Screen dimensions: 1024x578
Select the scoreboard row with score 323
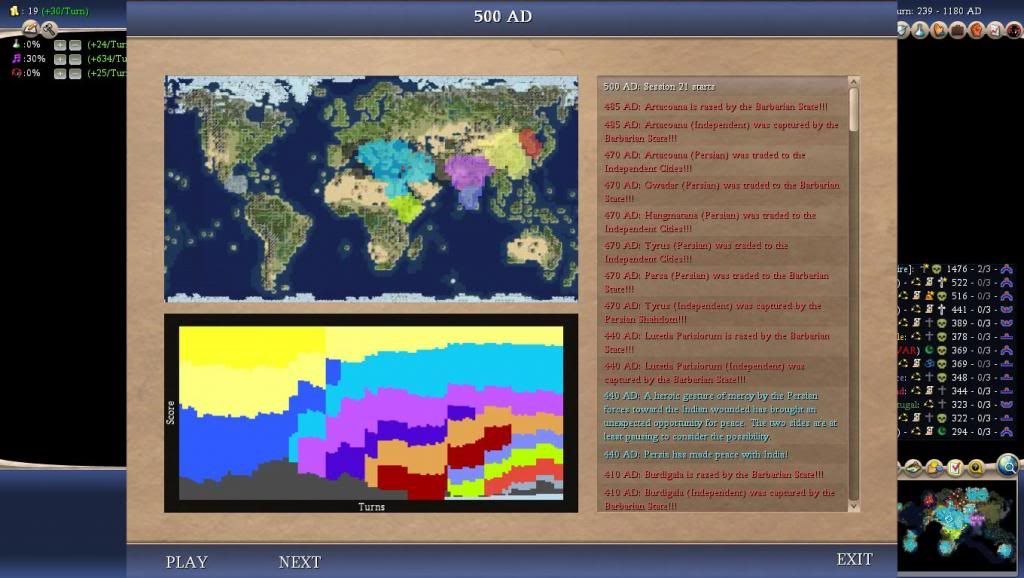[x=956, y=405]
